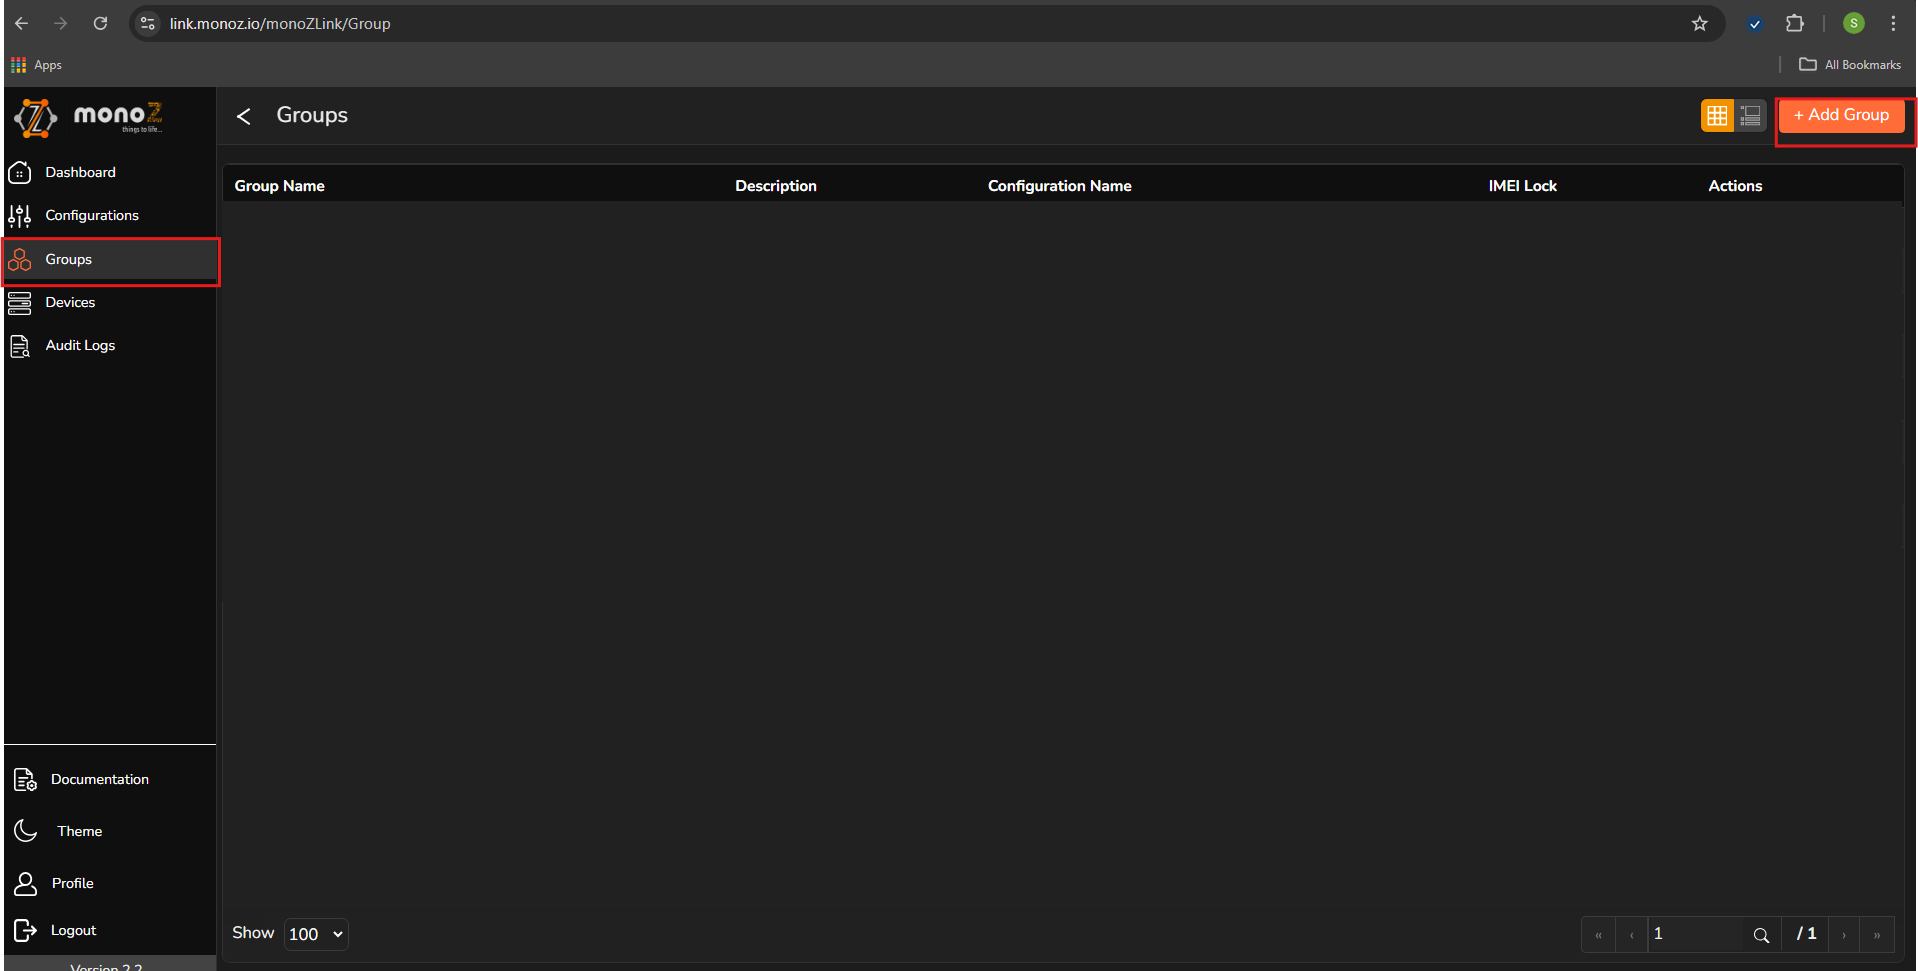Image resolution: width=1918 pixels, height=971 pixels.
Task: Open the Documentation link
Action: tap(99, 779)
